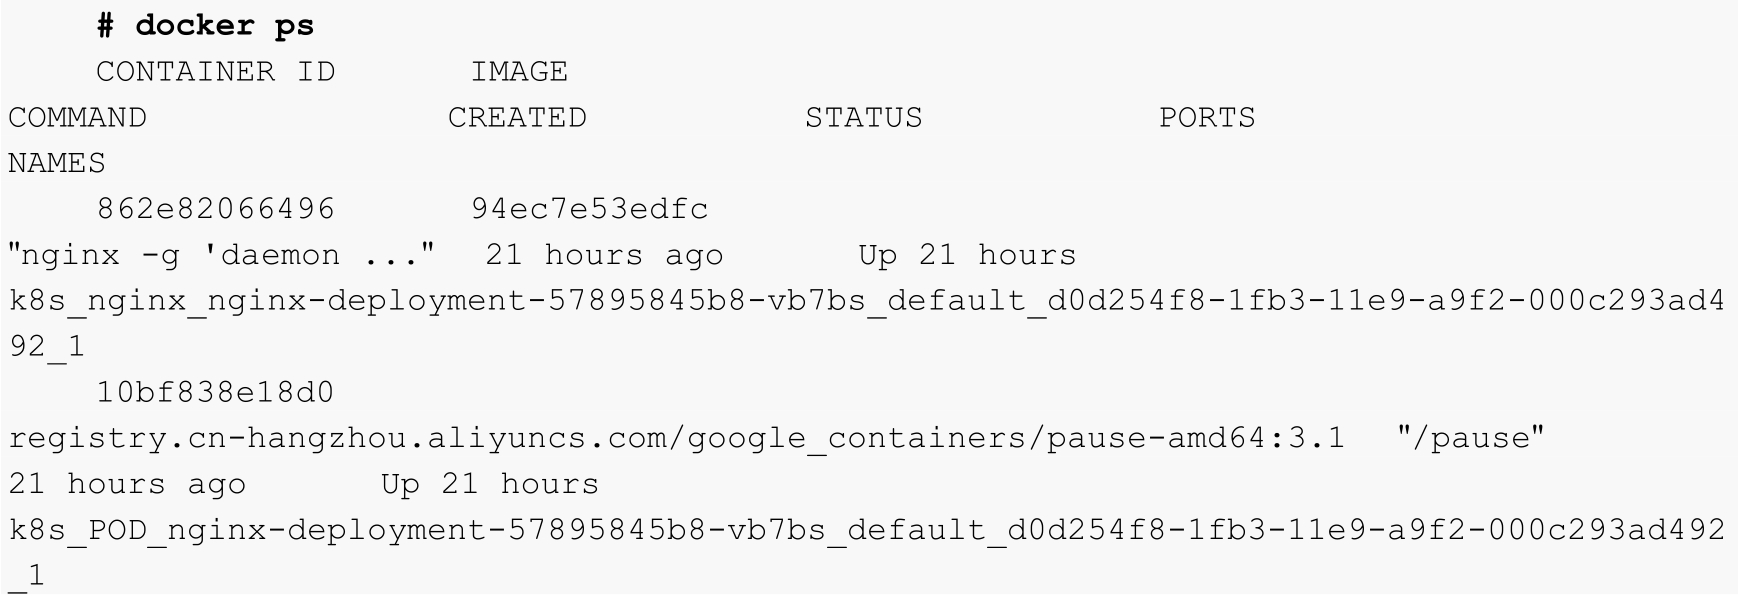Select the NAMES column header
1738x598 pixels.
(57, 163)
